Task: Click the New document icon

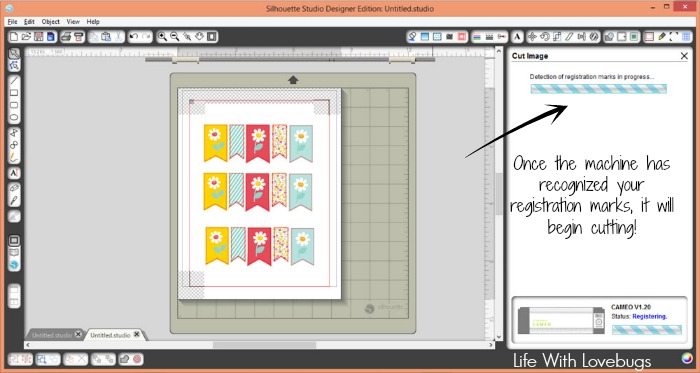Action: (x=15, y=37)
